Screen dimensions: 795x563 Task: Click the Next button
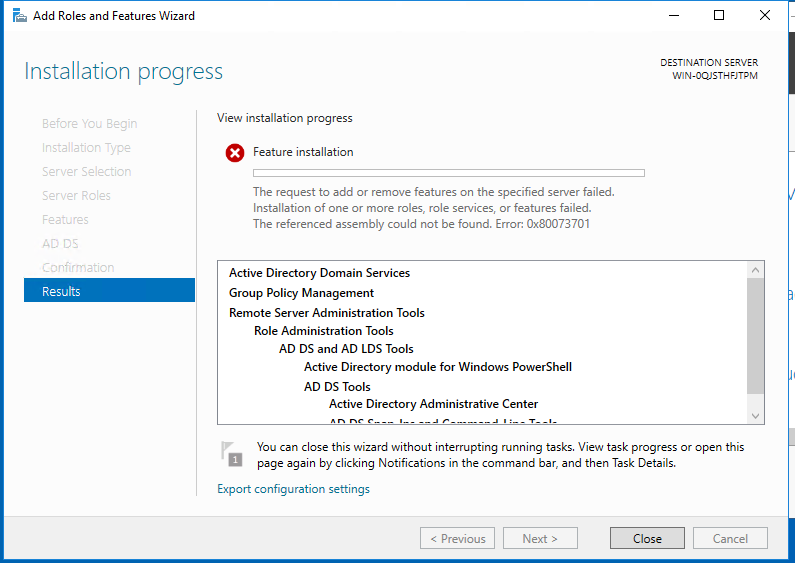point(540,538)
